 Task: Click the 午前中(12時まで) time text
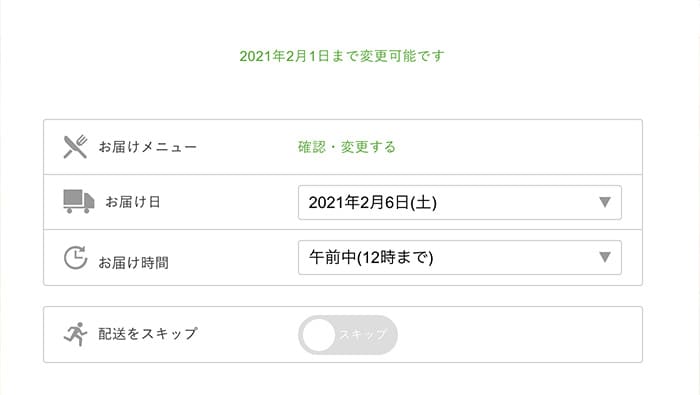coord(371,258)
